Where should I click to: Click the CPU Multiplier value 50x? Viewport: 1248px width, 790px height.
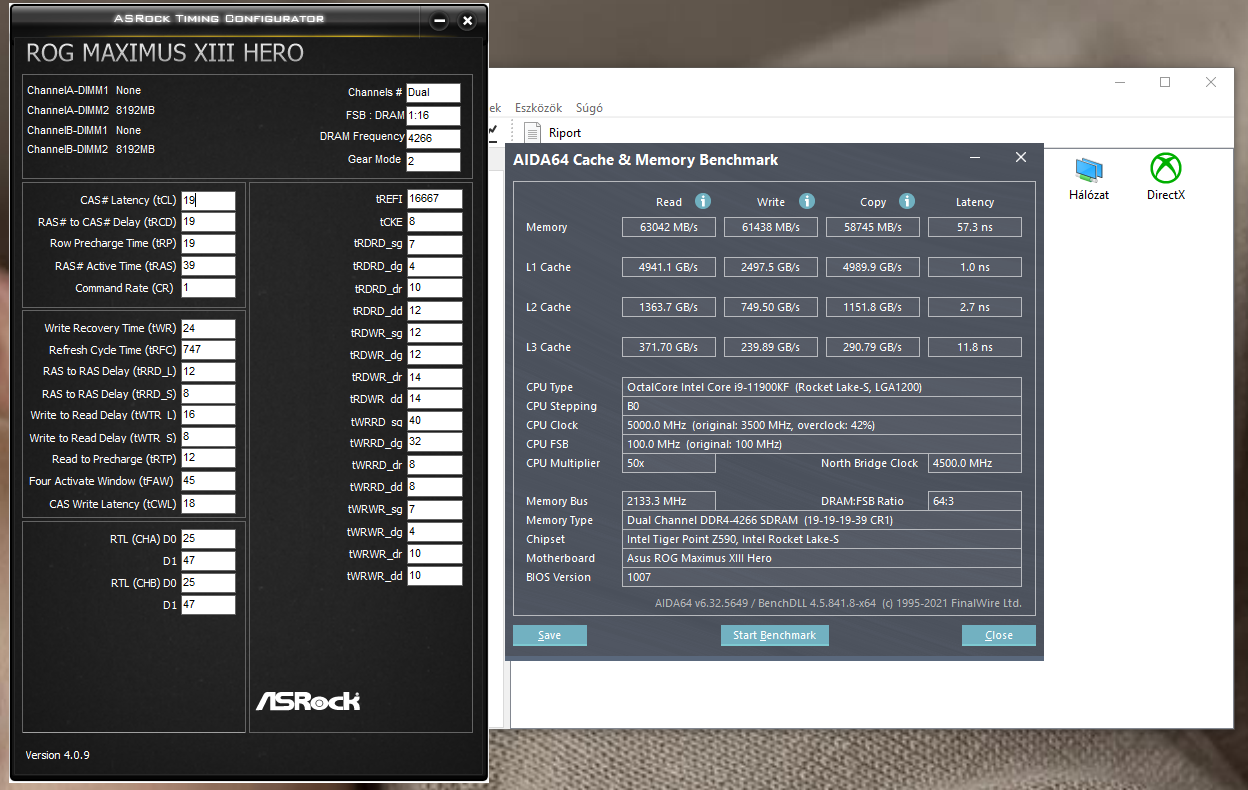669,463
